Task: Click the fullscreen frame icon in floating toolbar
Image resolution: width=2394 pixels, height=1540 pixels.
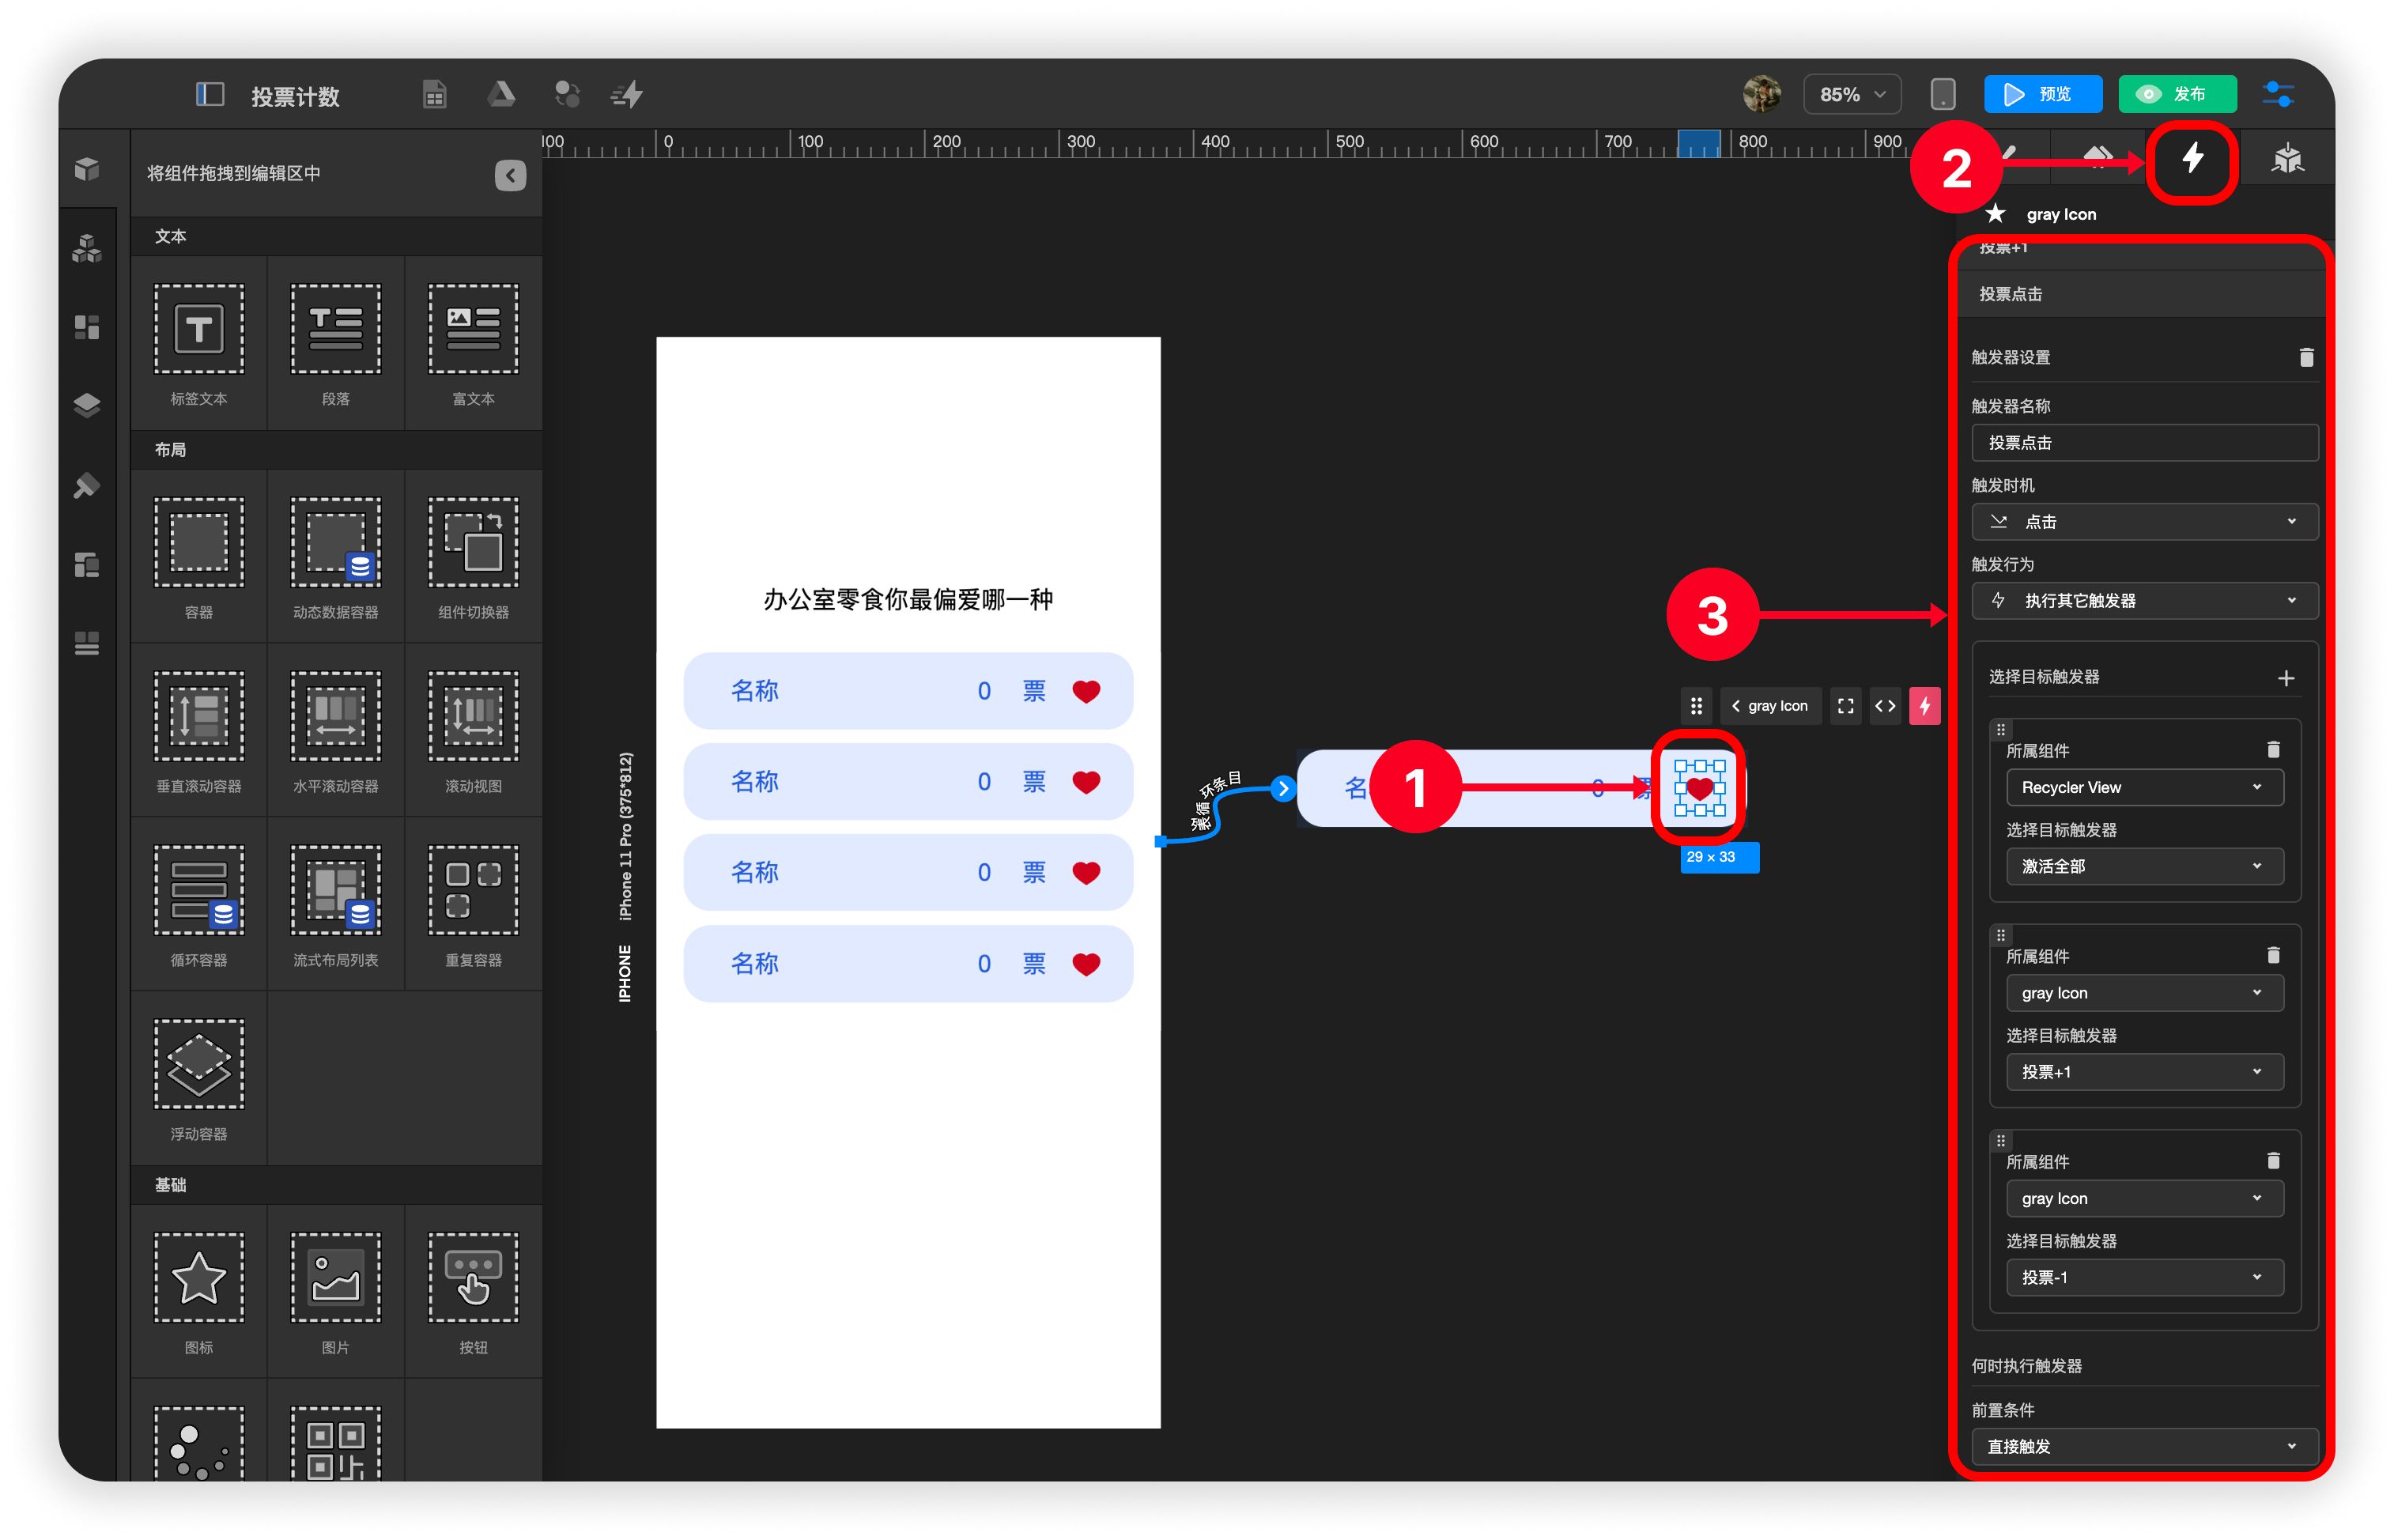Action: tap(1845, 706)
